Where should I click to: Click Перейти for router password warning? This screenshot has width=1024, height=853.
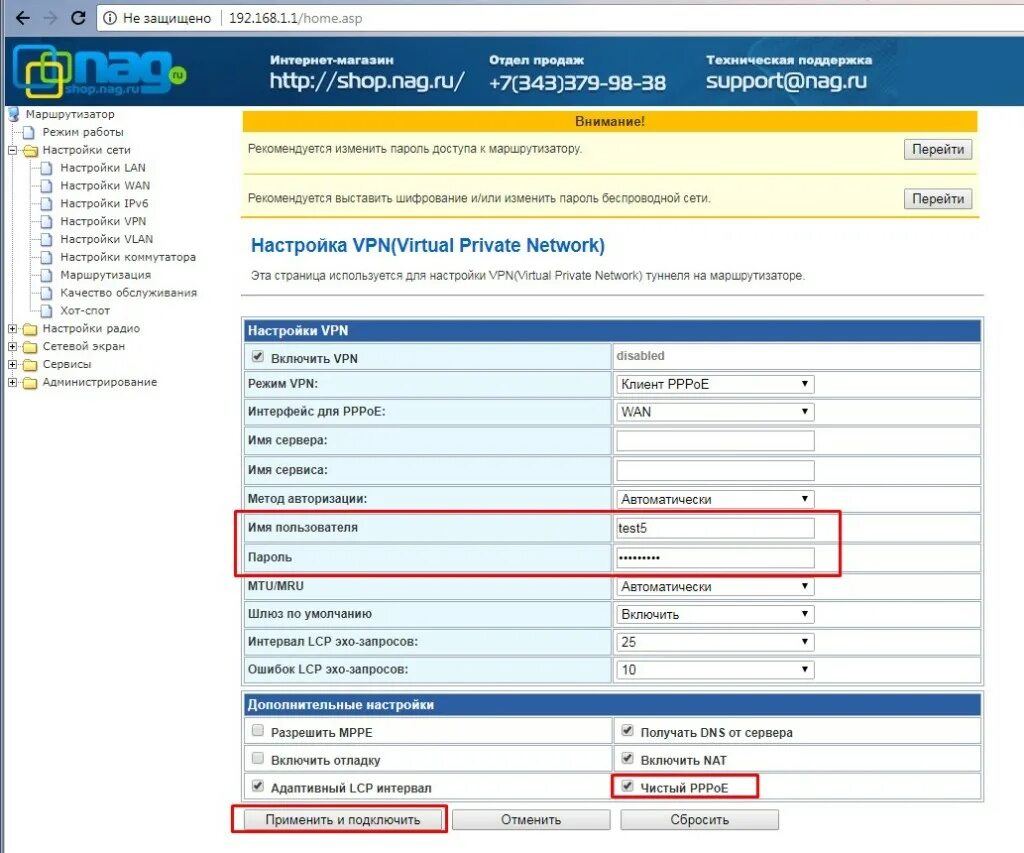(x=938, y=150)
